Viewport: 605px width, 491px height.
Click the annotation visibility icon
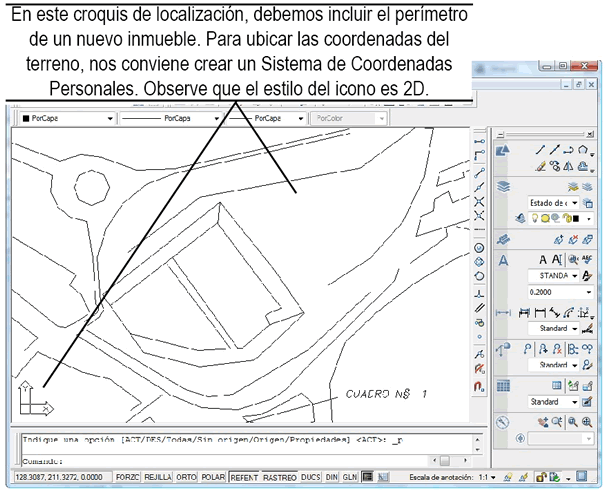point(508,478)
